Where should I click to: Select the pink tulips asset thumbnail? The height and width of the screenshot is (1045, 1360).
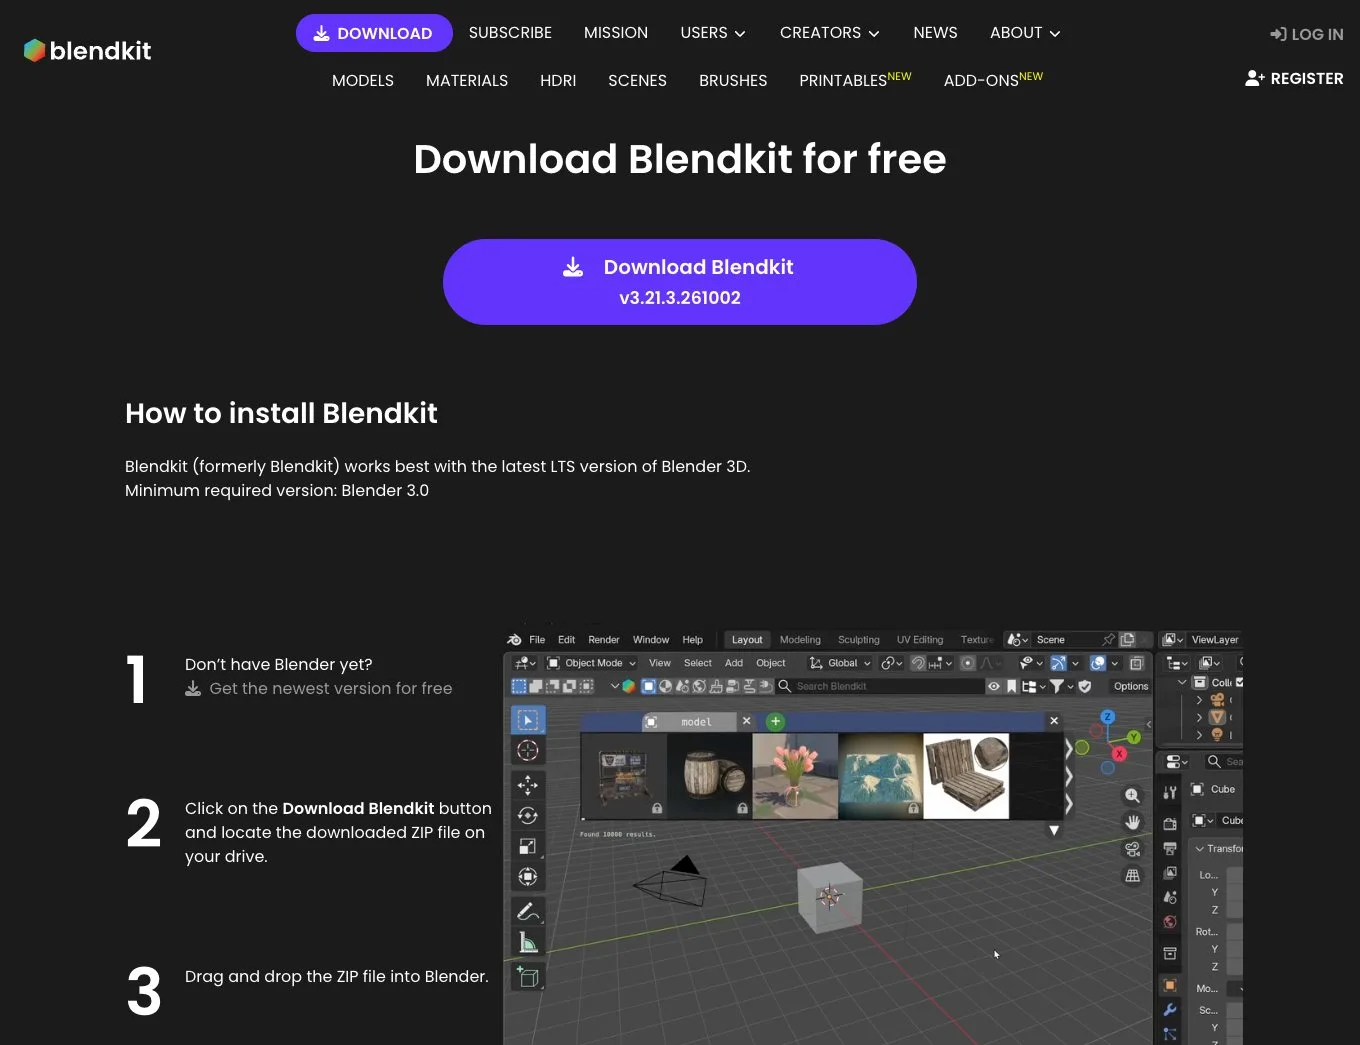(x=795, y=776)
